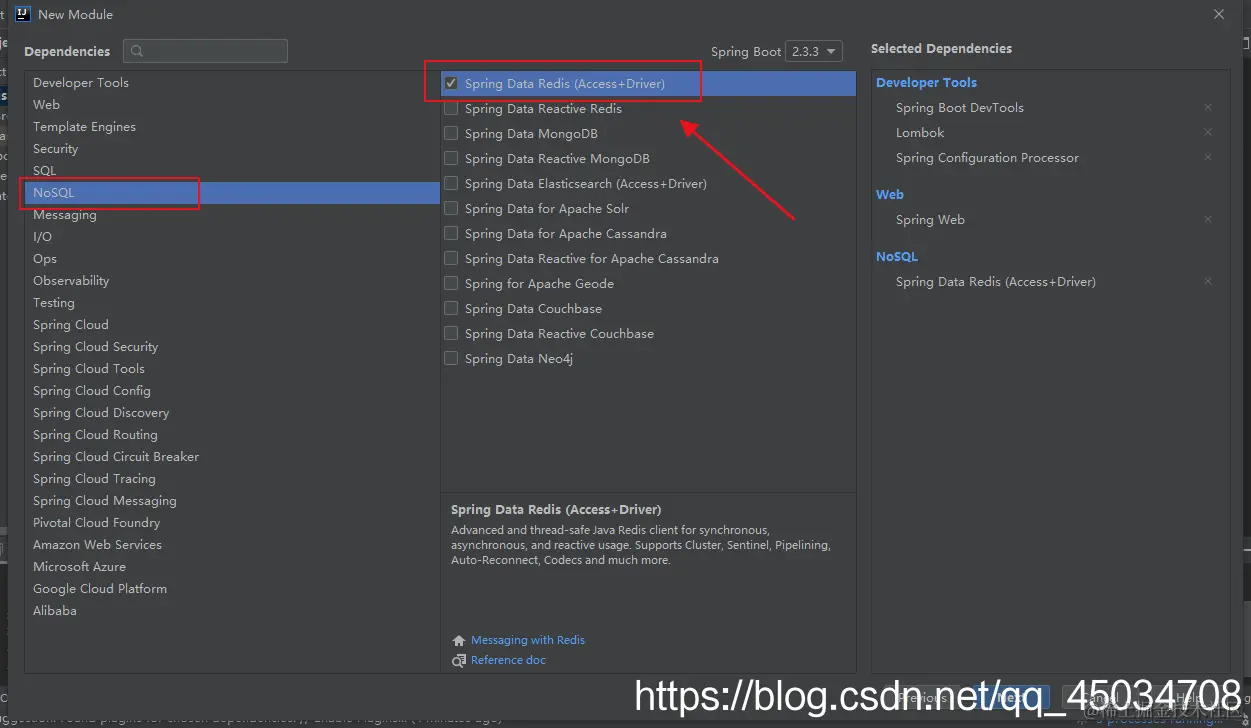The width and height of the screenshot is (1251, 728).
Task: Open the Spring Boot version dropdown
Action: (814, 51)
